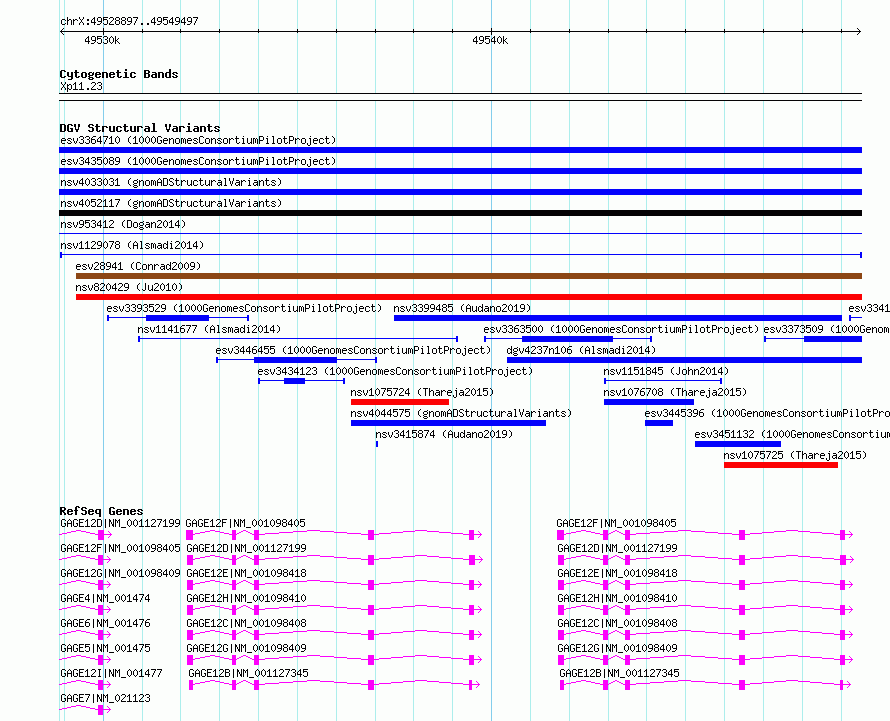Click the 49540k scale tick label
The image size is (890, 721).
(x=490, y=40)
